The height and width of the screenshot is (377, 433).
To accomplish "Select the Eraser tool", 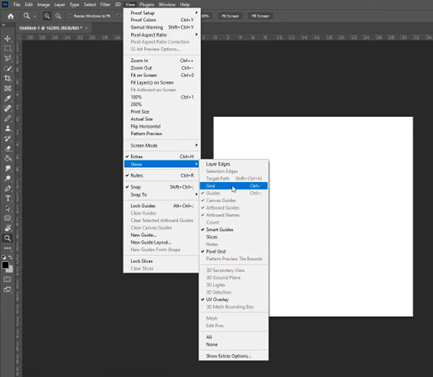I will [7, 149].
